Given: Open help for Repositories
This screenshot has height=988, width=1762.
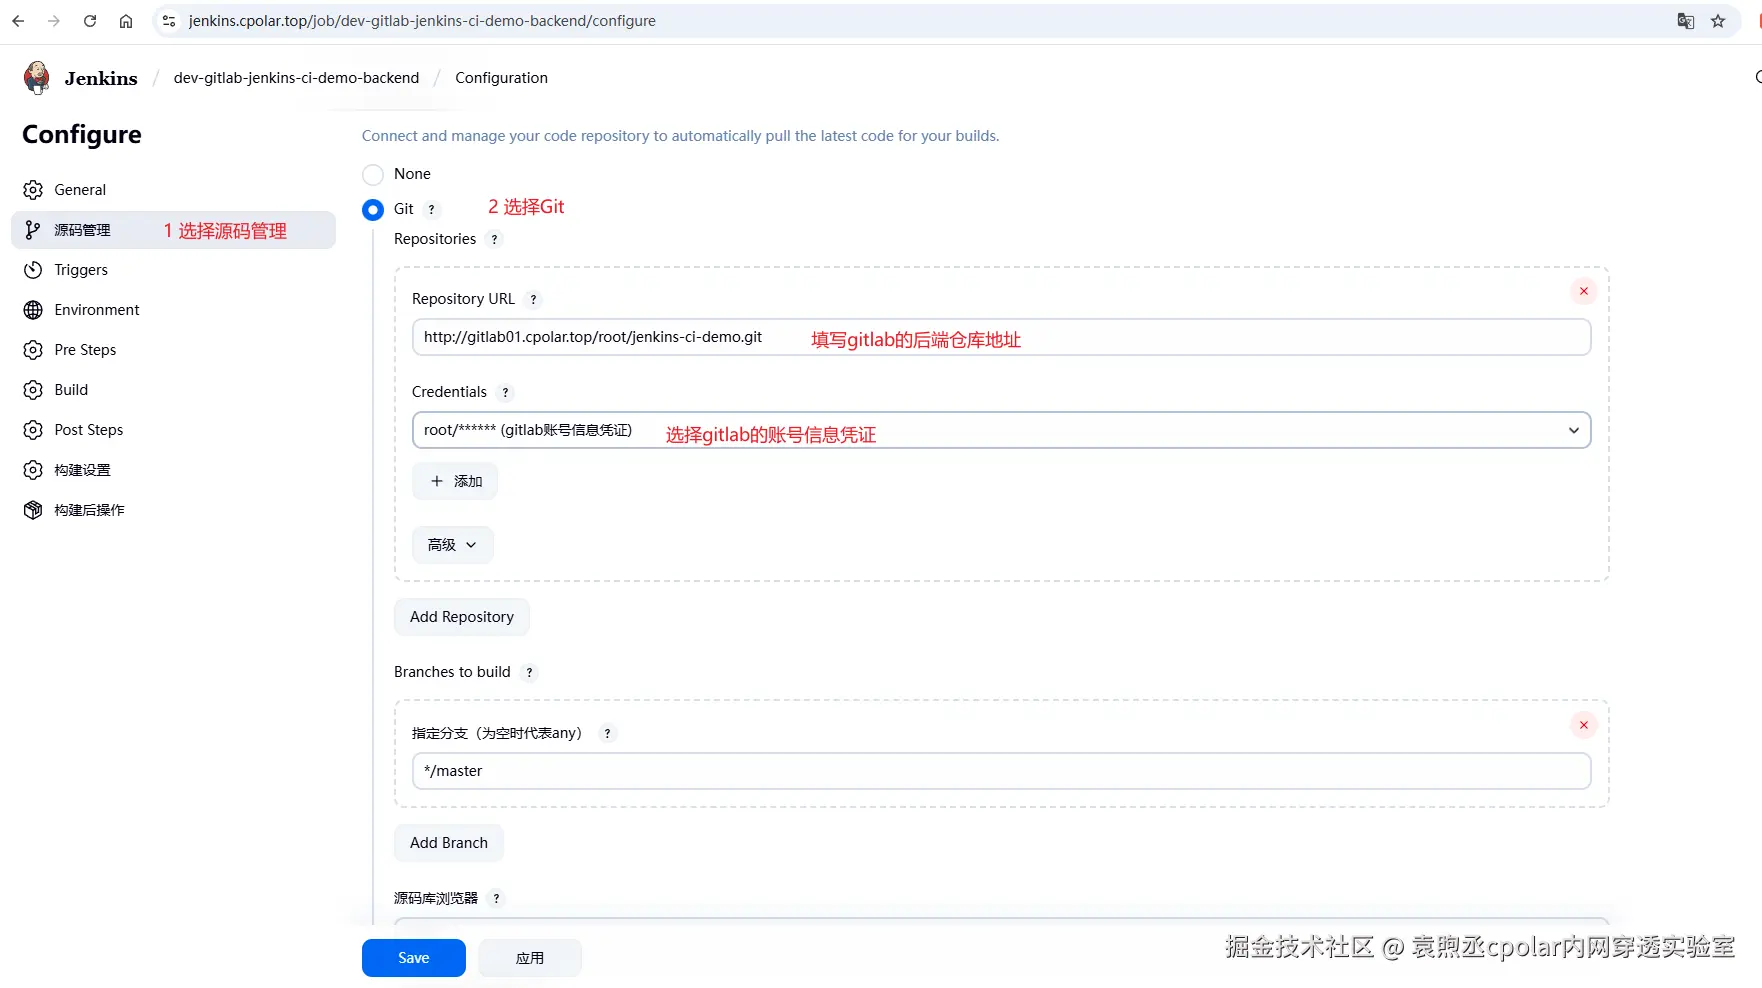Looking at the screenshot, I should pyautogui.click(x=494, y=240).
